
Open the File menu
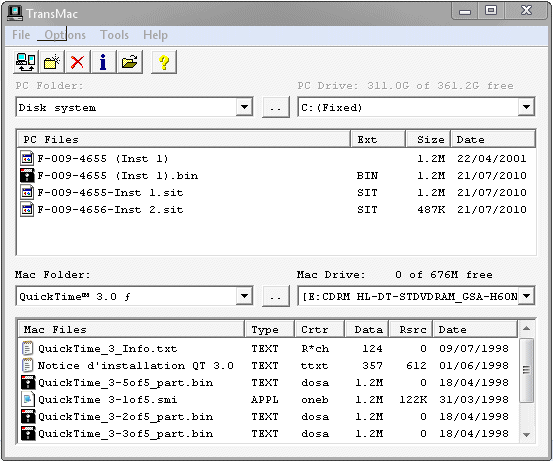21,35
